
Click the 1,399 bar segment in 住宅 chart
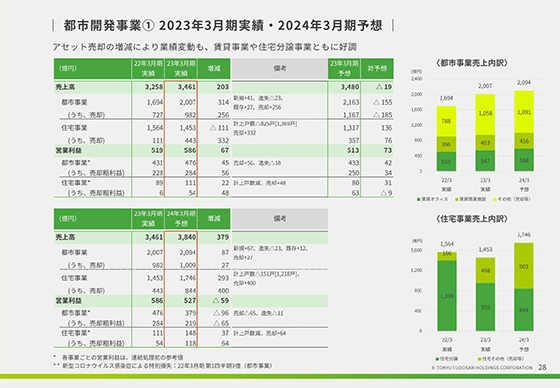click(x=447, y=296)
